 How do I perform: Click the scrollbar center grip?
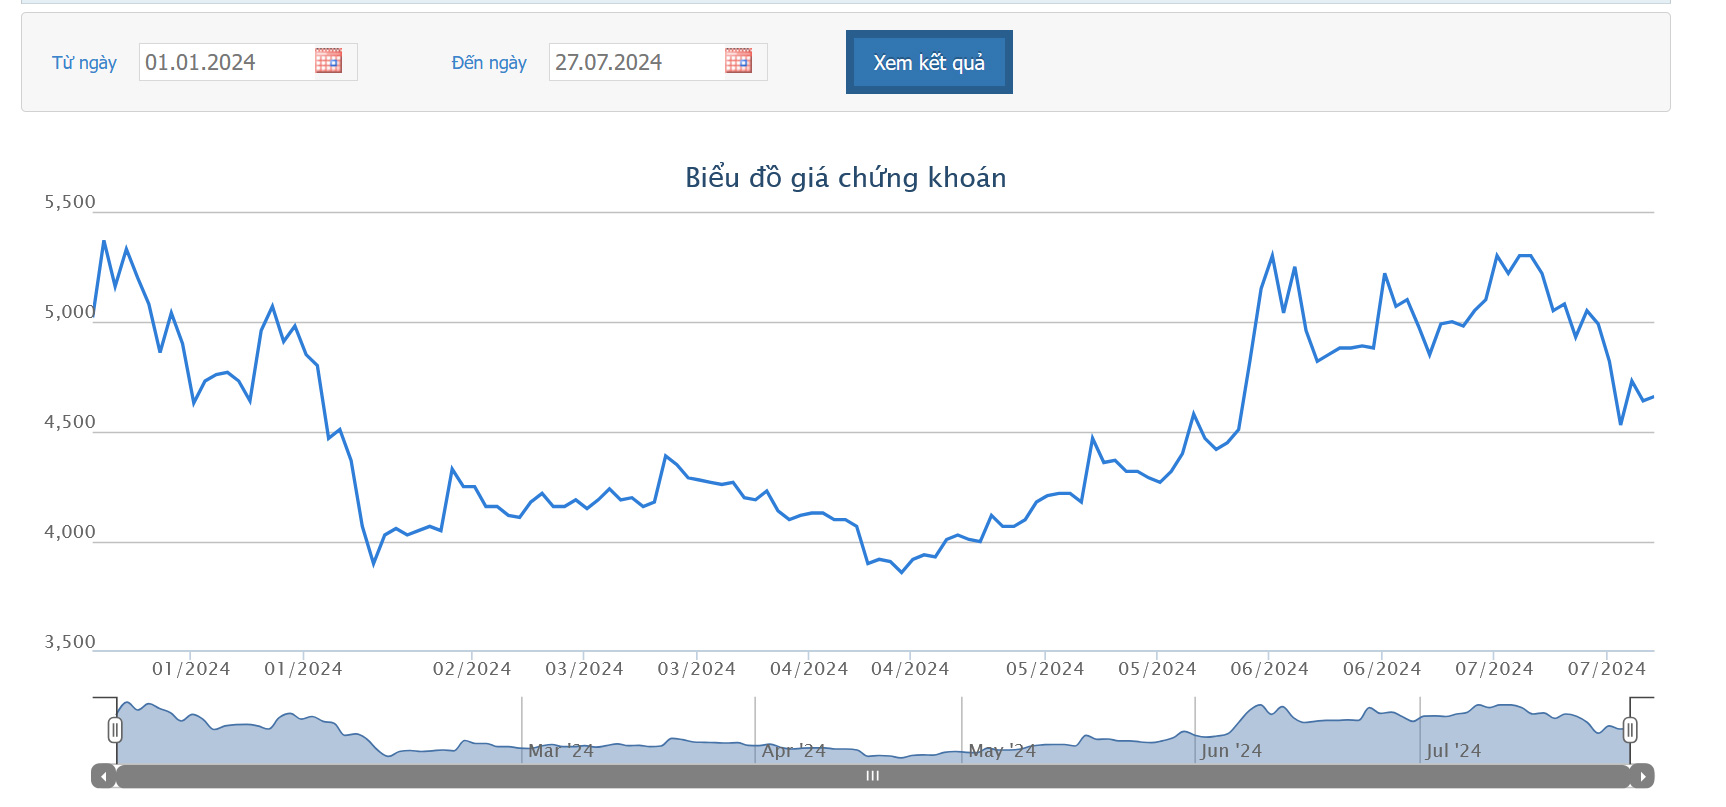pos(872,776)
